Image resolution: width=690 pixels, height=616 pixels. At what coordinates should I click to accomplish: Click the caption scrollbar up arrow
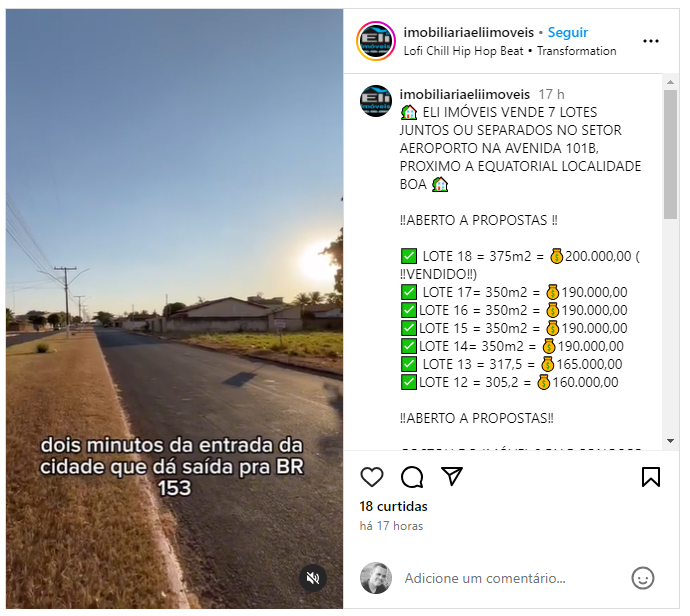point(672,82)
